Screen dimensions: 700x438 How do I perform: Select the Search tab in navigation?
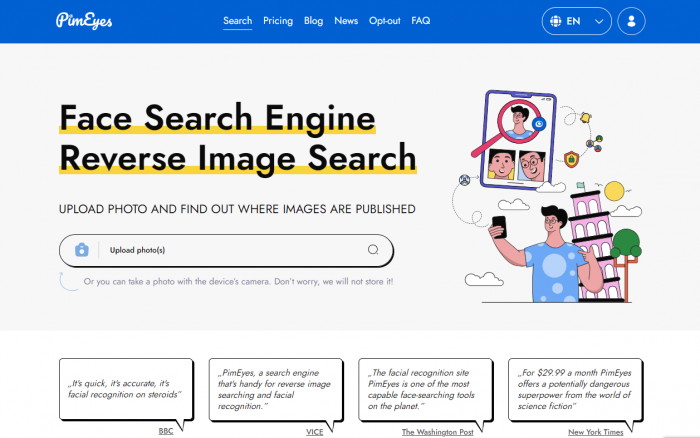click(237, 21)
